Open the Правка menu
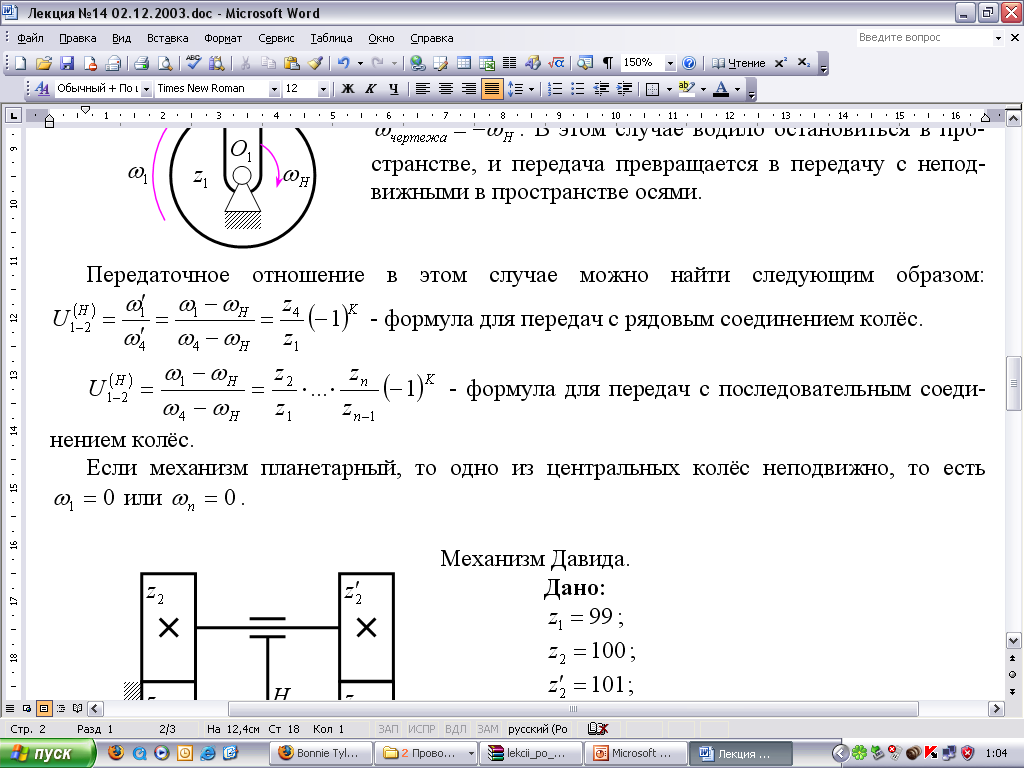 click(x=78, y=38)
